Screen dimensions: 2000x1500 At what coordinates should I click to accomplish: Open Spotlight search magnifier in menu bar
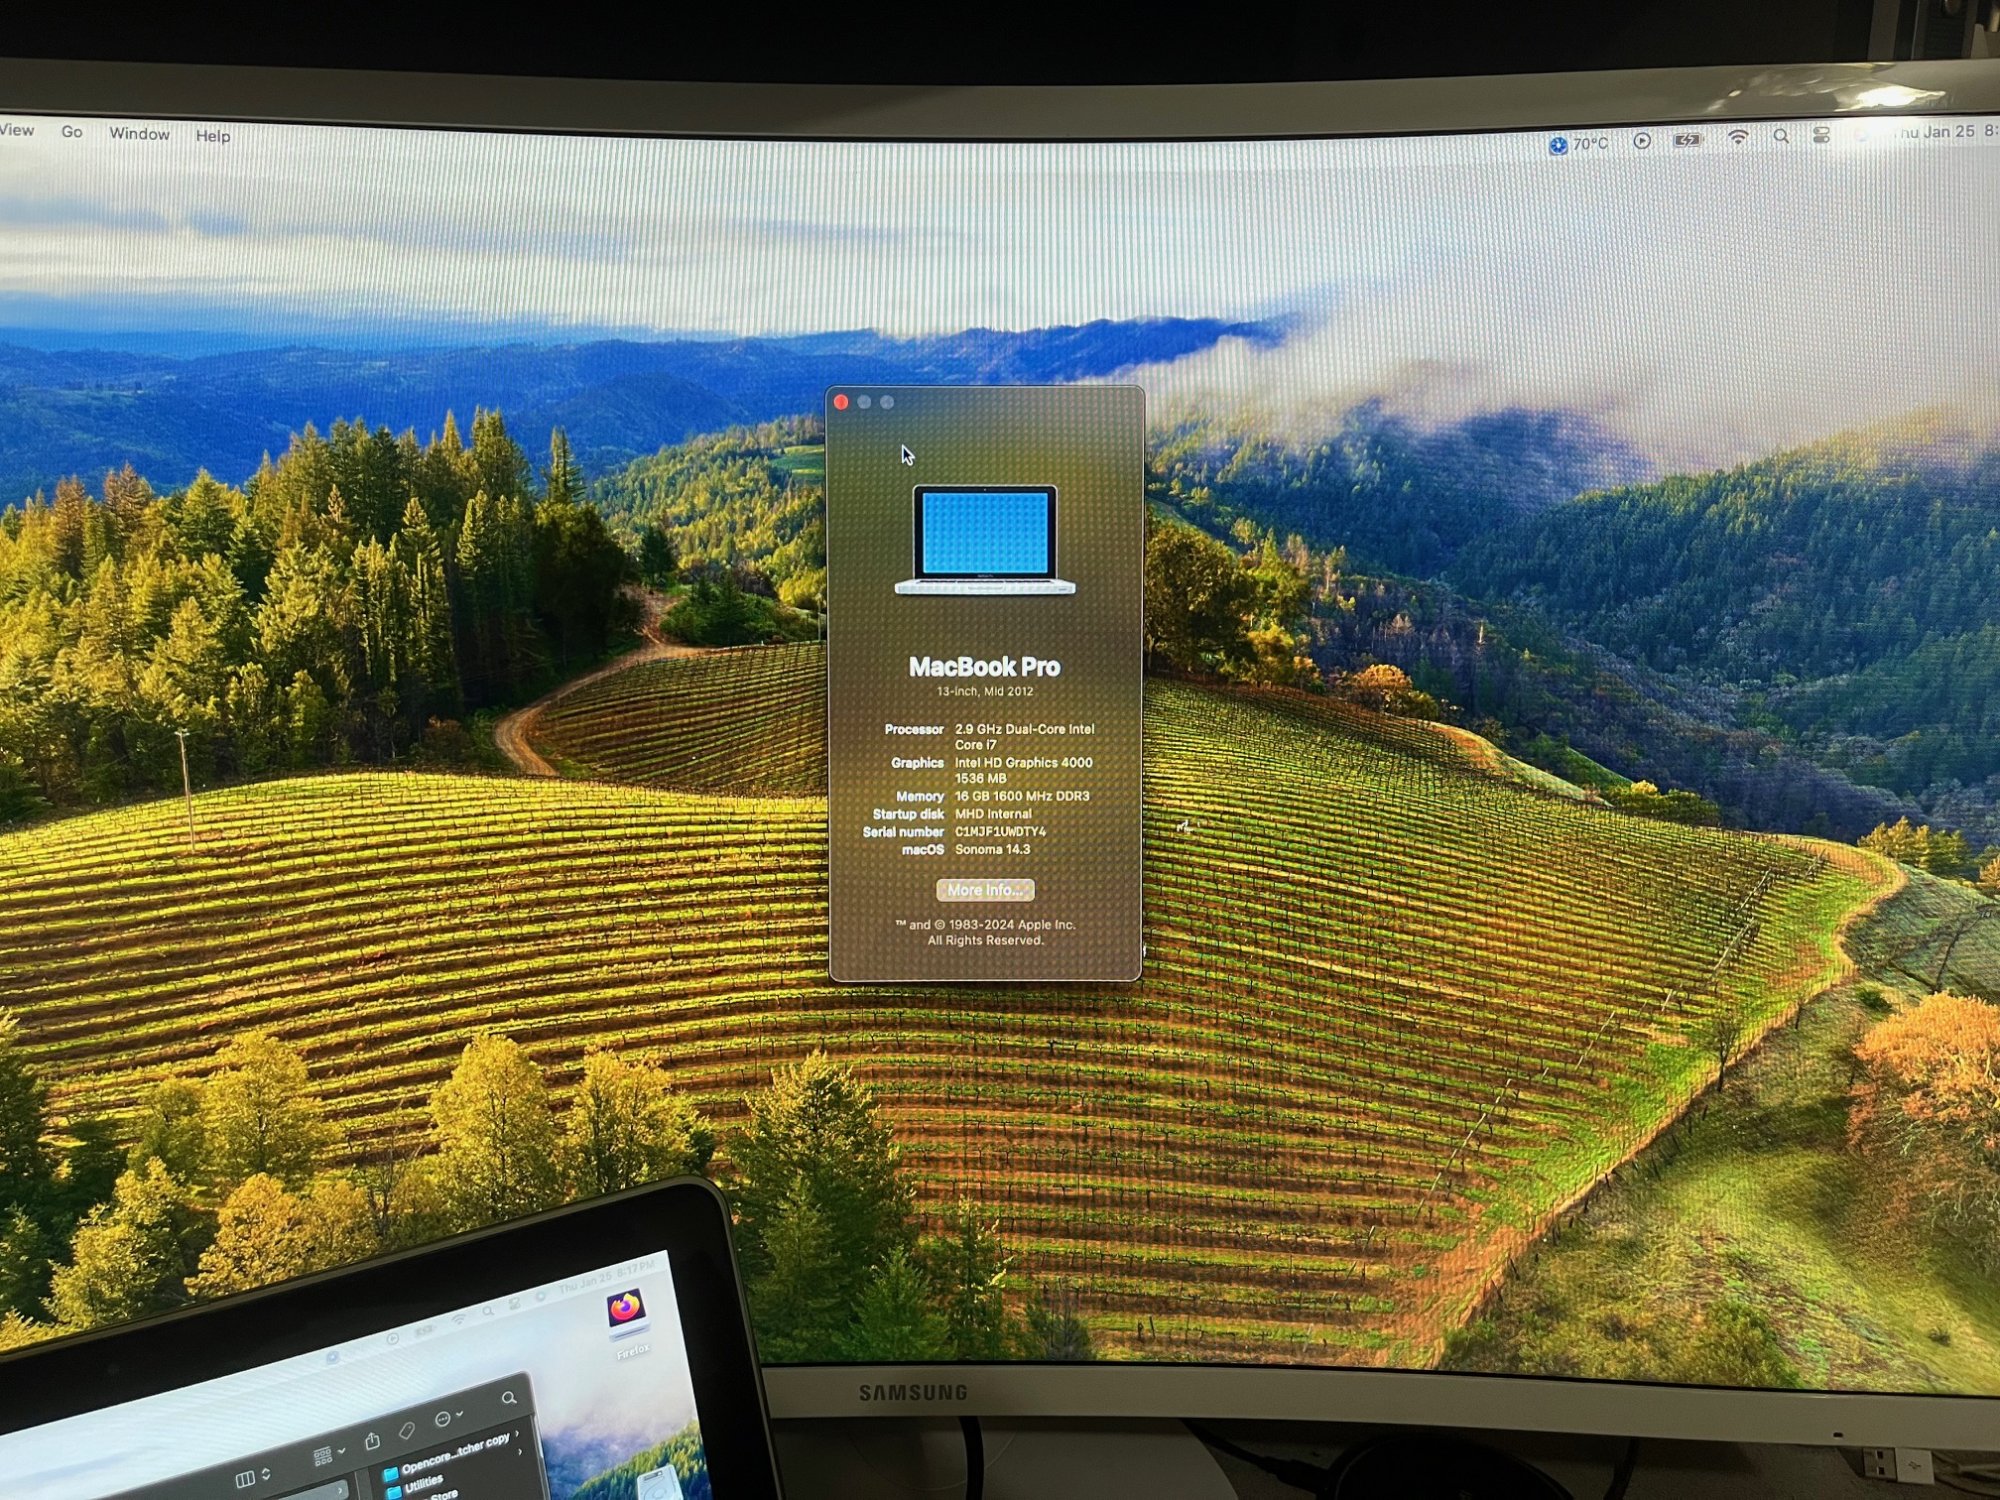coord(1781,137)
